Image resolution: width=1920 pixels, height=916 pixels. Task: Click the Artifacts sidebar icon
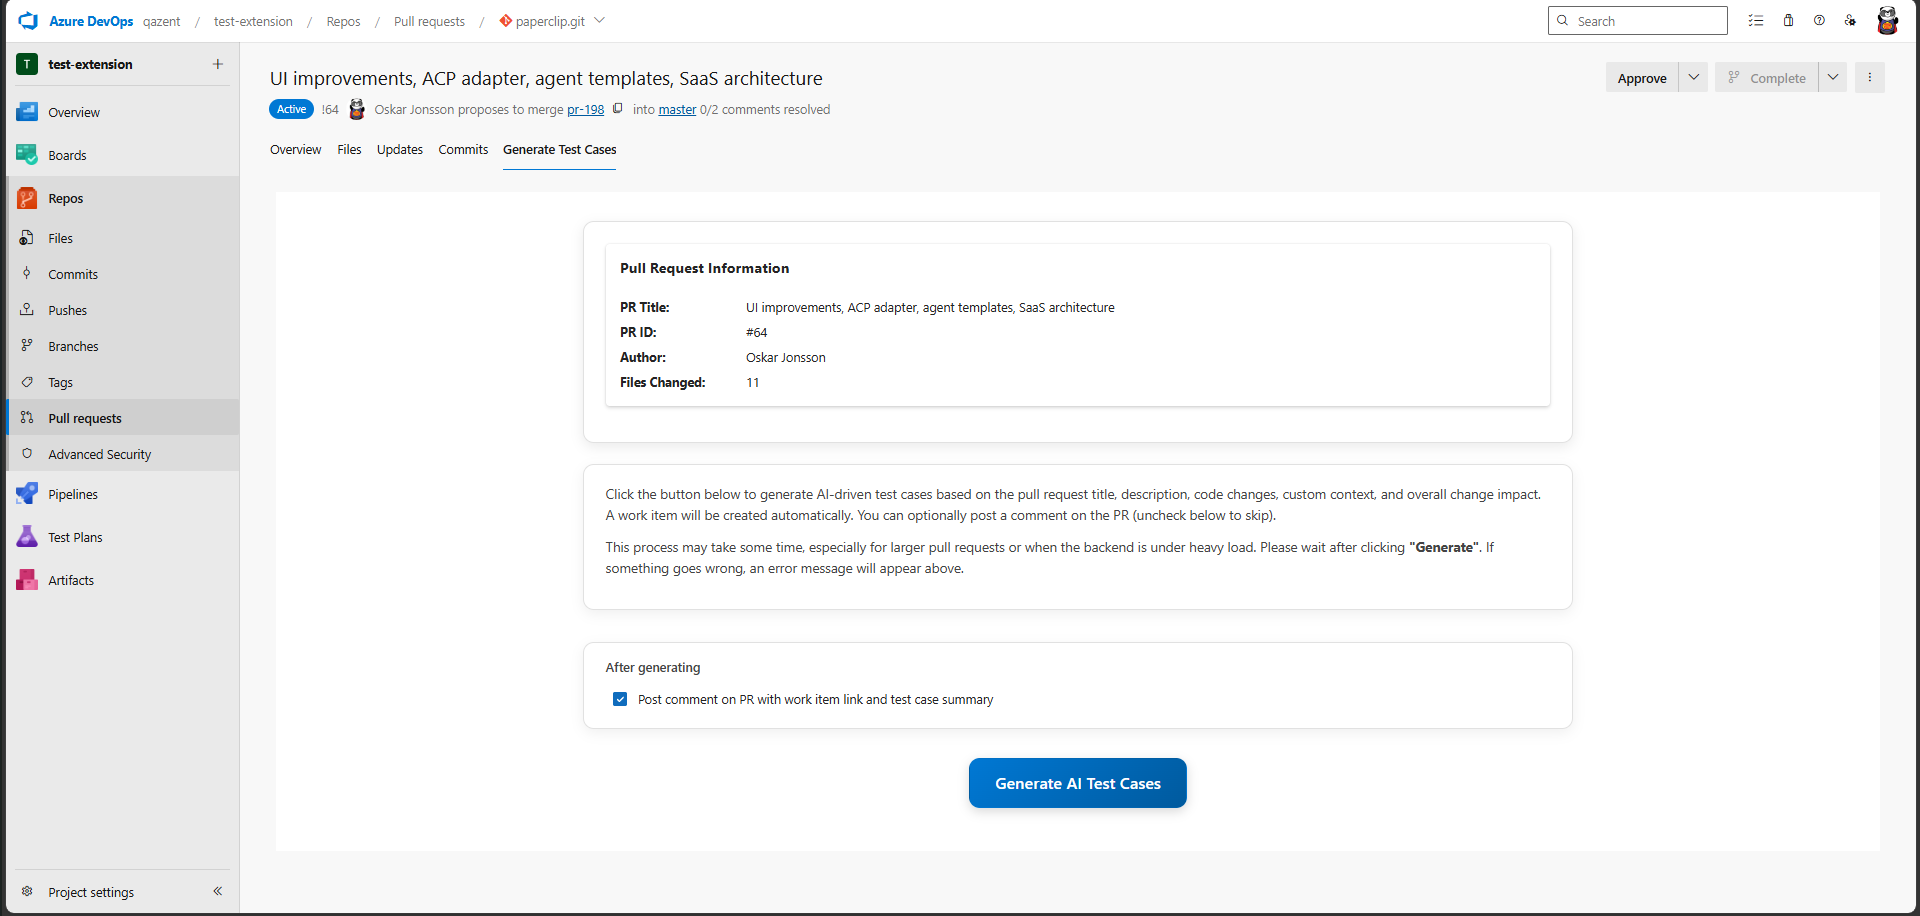(x=26, y=580)
